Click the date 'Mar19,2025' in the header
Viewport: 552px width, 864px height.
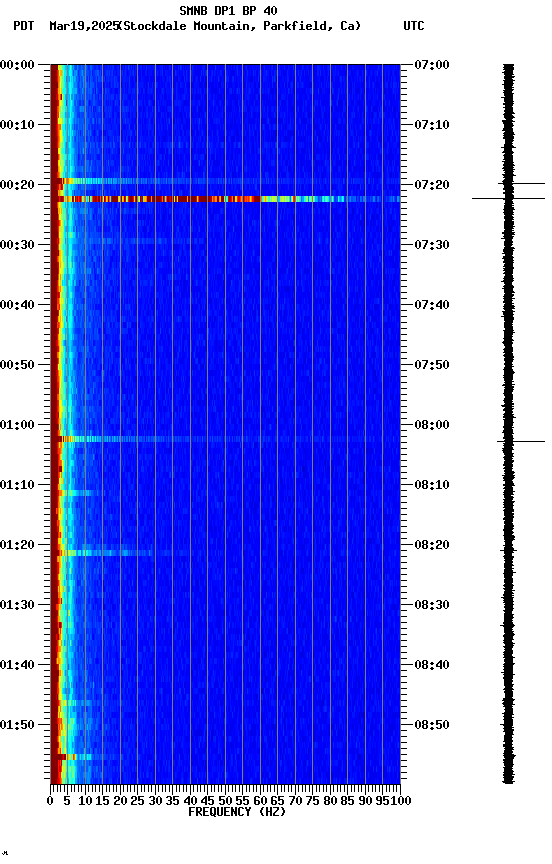pos(84,26)
